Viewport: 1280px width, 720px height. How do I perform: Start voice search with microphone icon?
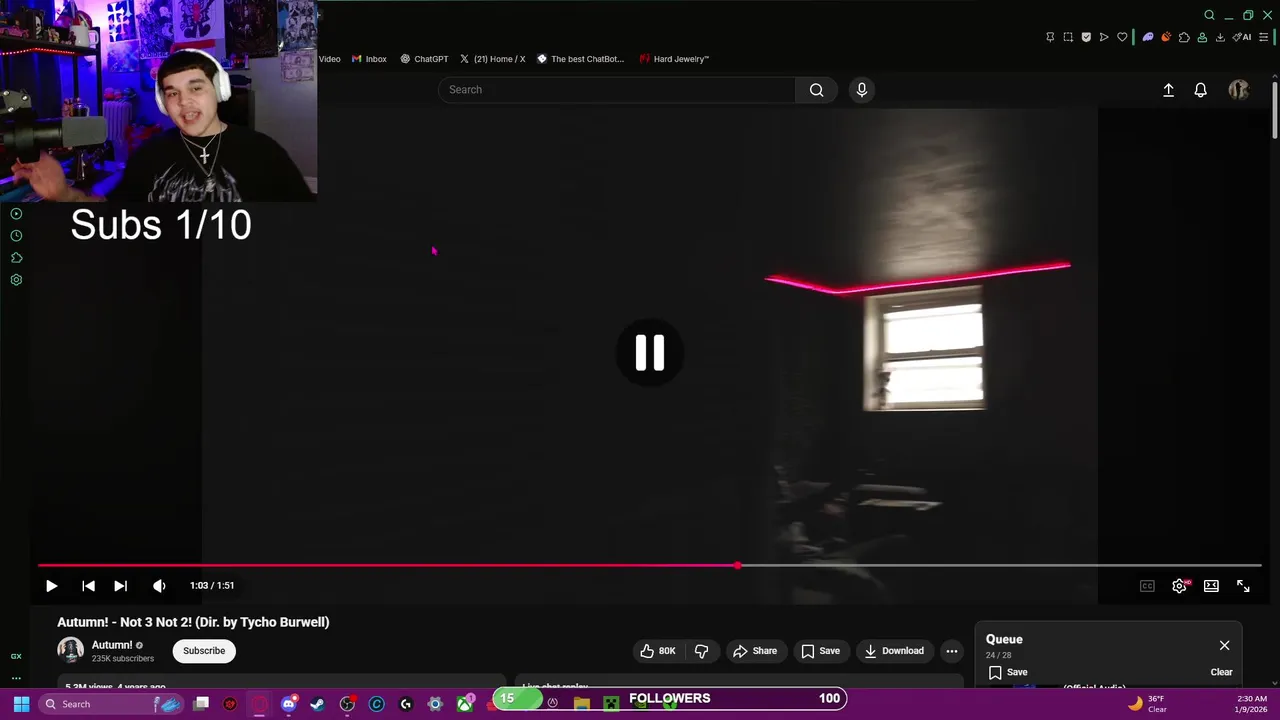click(862, 90)
